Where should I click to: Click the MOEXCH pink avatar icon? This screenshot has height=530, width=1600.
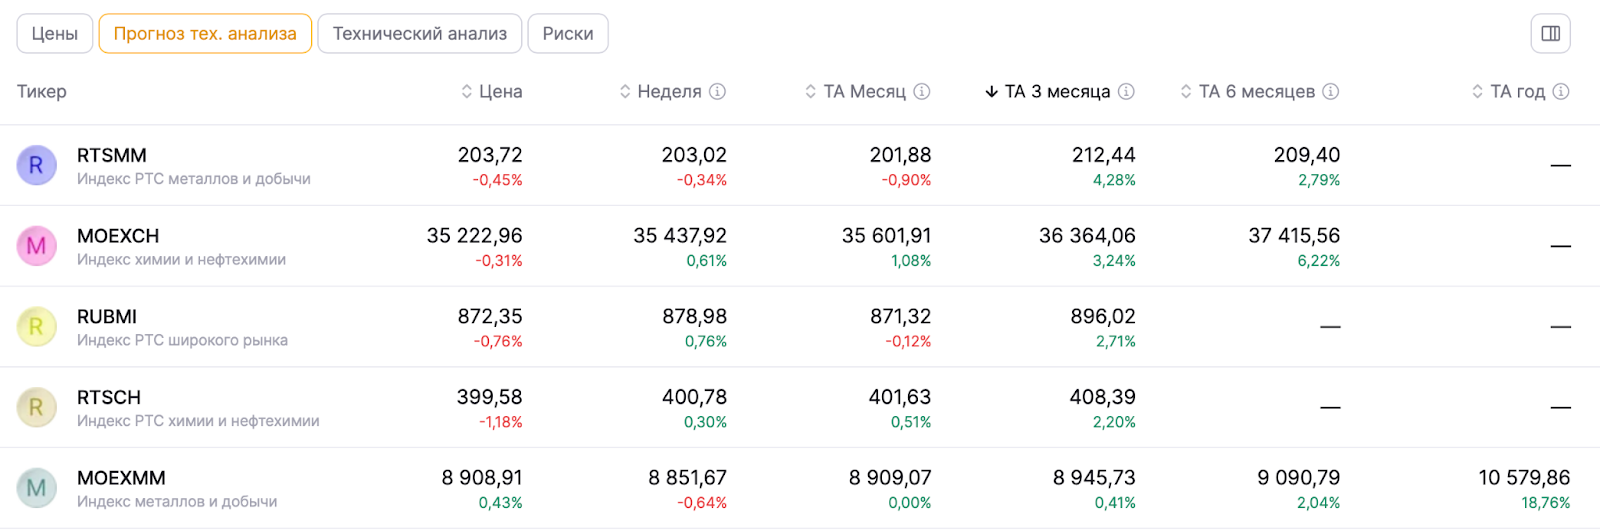[x=36, y=246]
